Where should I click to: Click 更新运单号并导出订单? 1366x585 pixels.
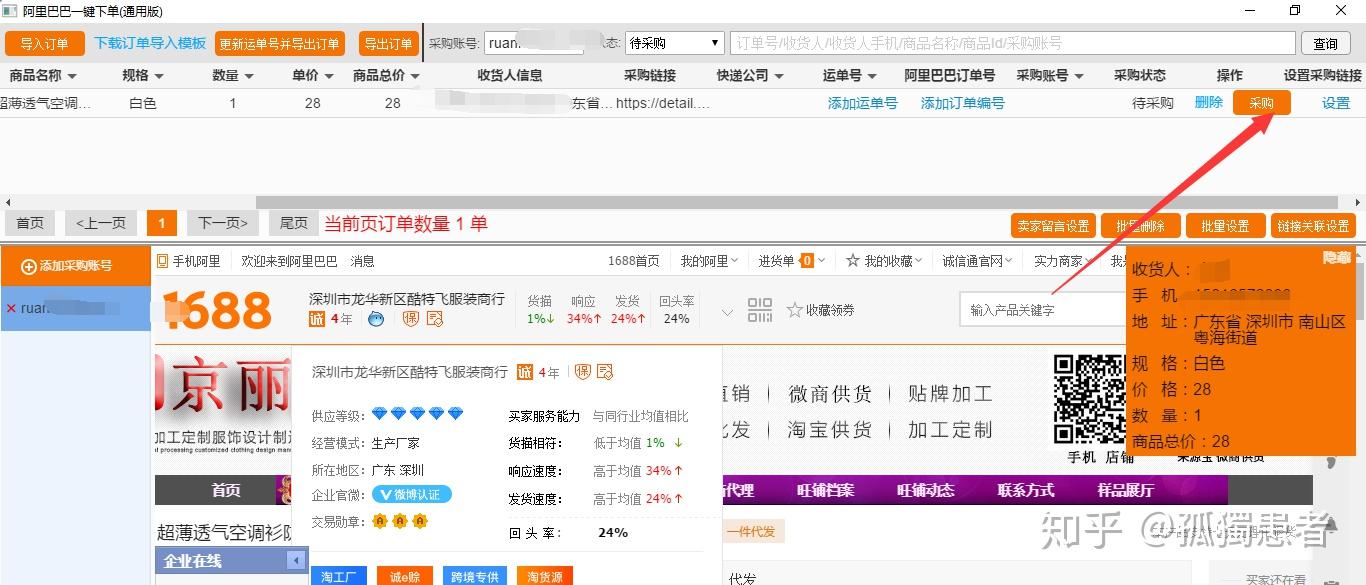tap(280, 43)
